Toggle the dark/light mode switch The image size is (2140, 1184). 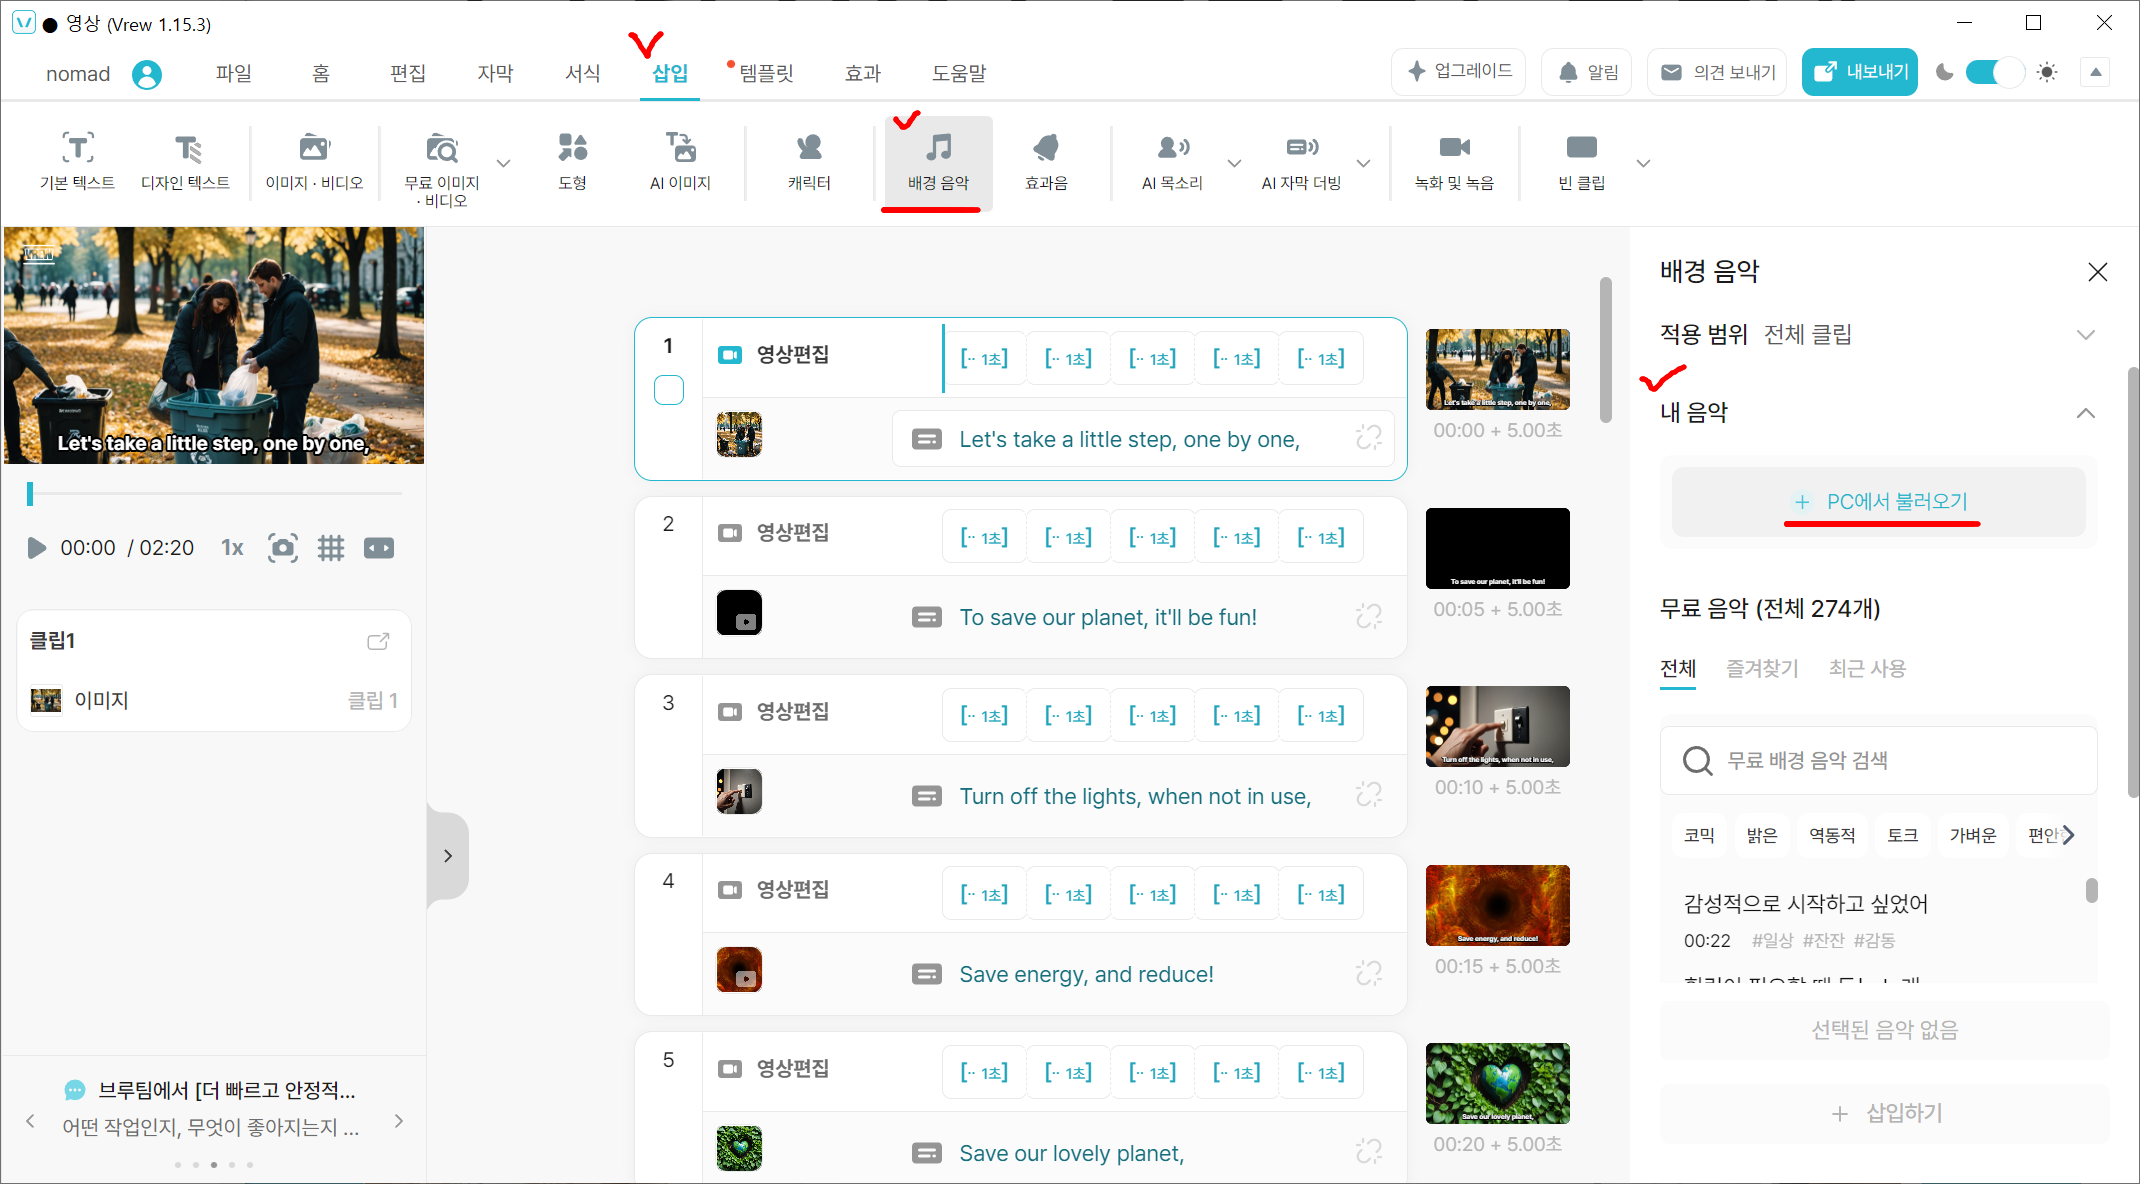(x=1993, y=72)
